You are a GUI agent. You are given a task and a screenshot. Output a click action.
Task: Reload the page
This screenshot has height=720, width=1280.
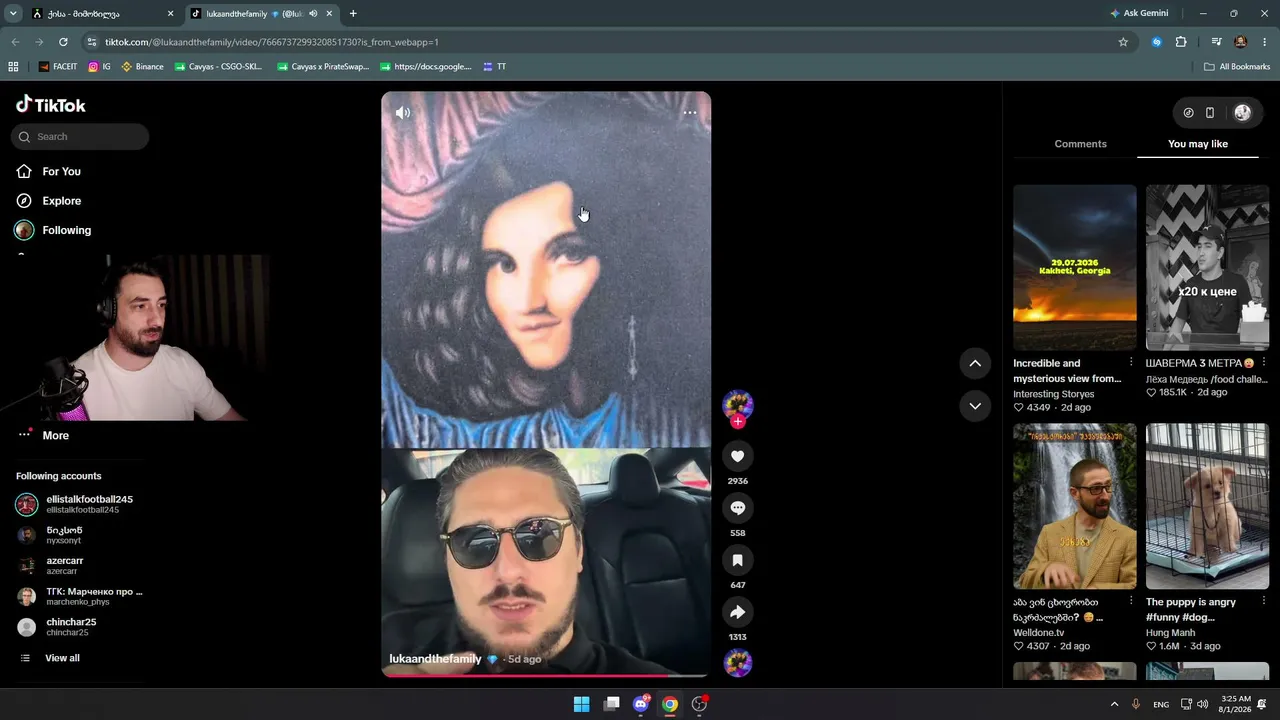click(63, 42)
